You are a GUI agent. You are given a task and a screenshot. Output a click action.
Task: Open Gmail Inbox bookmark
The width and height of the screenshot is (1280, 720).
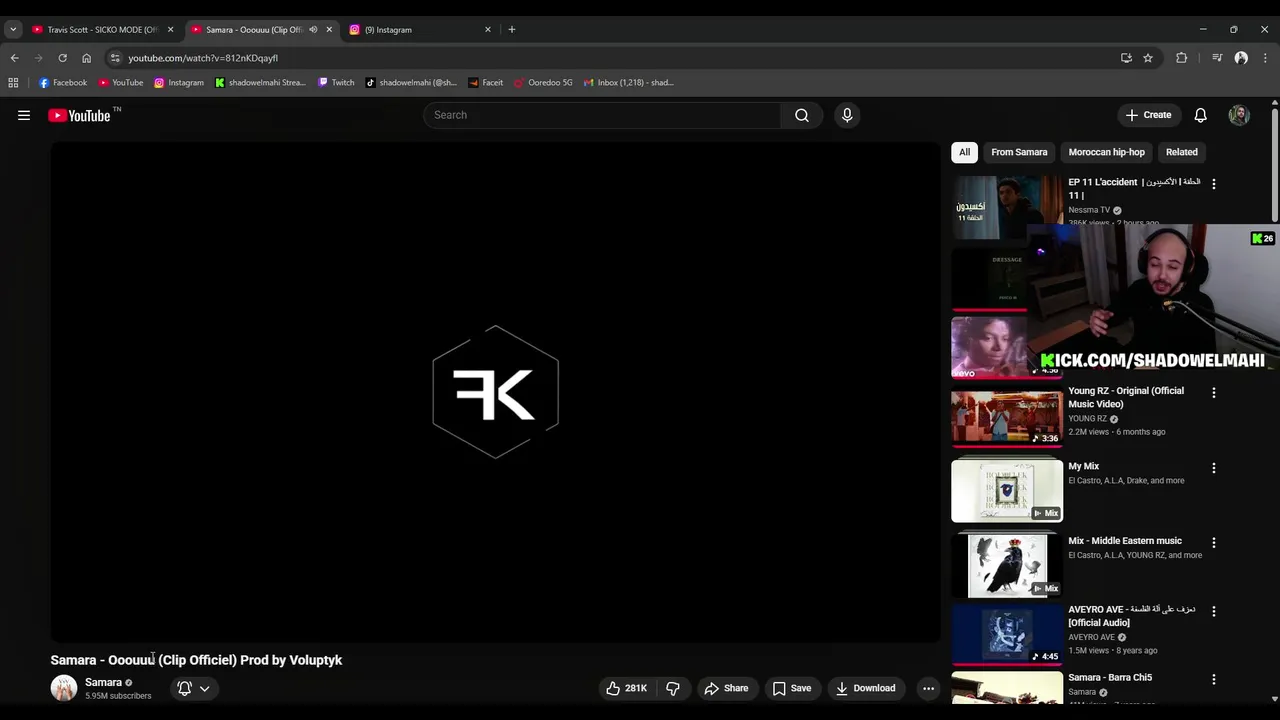[x=629, y=83]
